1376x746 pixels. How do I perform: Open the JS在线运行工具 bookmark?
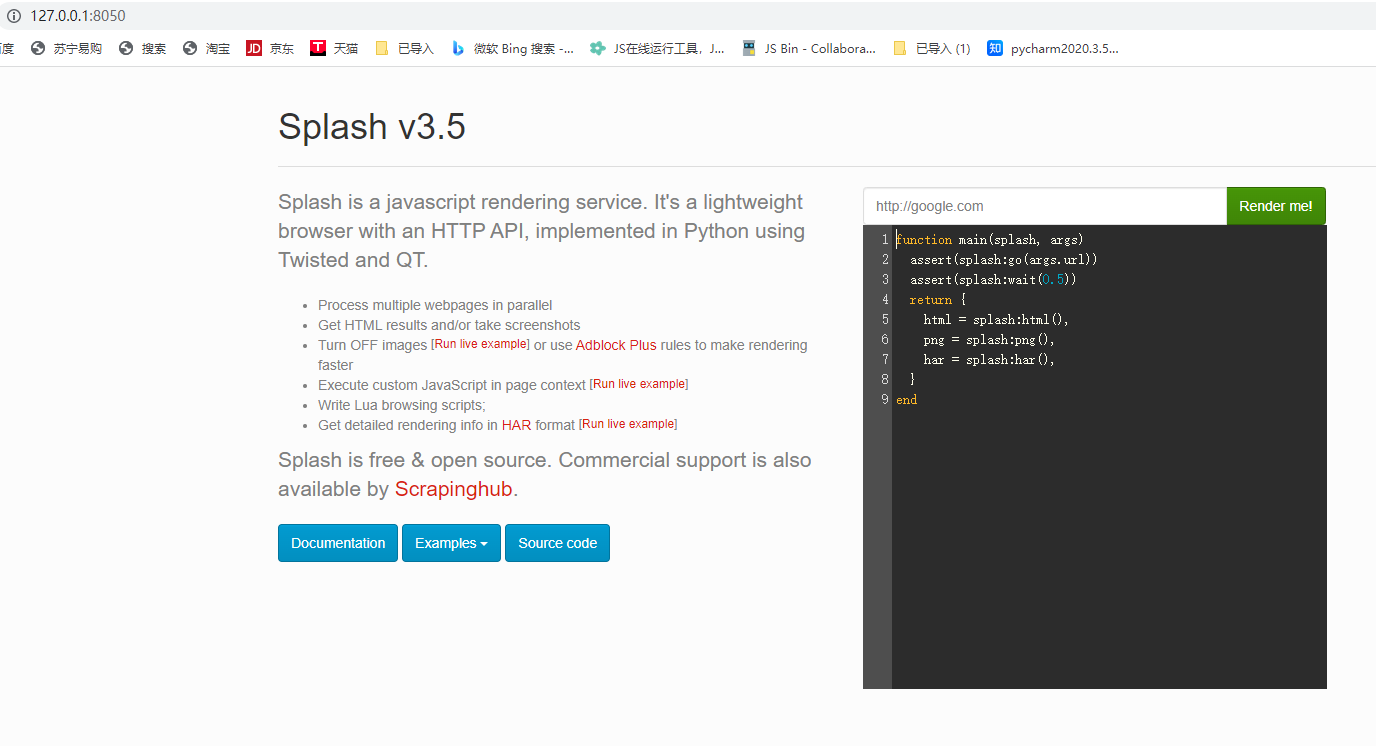(x=657, y=48)
